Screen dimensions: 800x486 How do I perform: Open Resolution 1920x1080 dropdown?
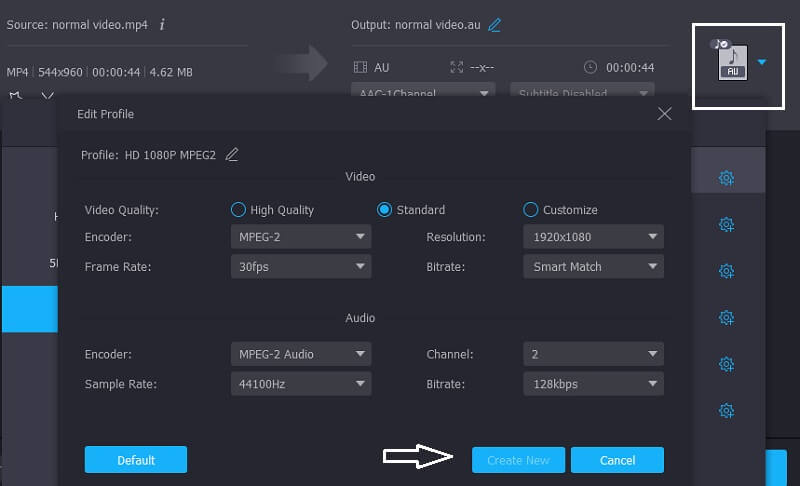(x=593, y=237)
